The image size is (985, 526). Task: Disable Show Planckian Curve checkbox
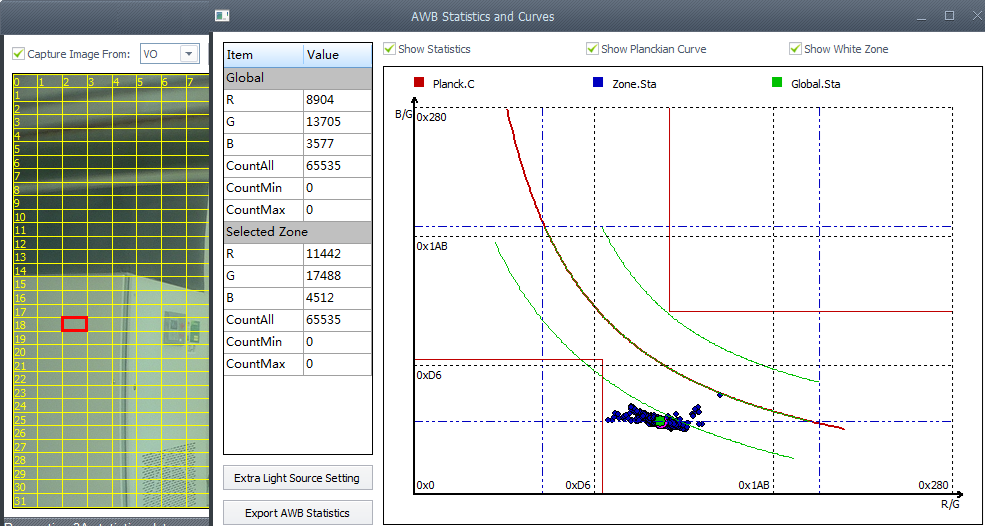point(593,49)
